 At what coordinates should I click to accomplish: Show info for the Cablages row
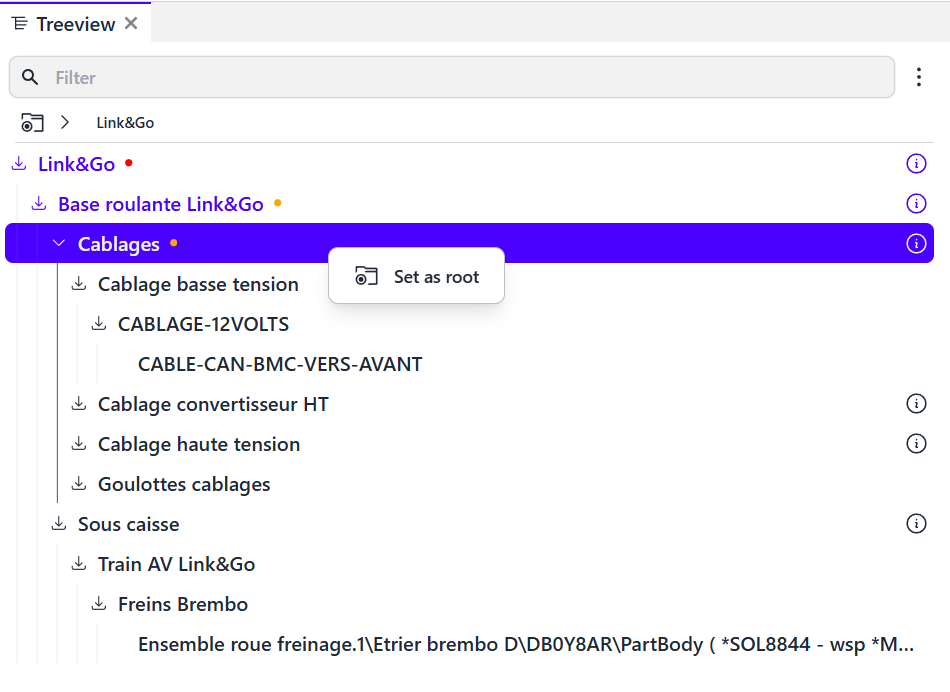pos(916,244)
